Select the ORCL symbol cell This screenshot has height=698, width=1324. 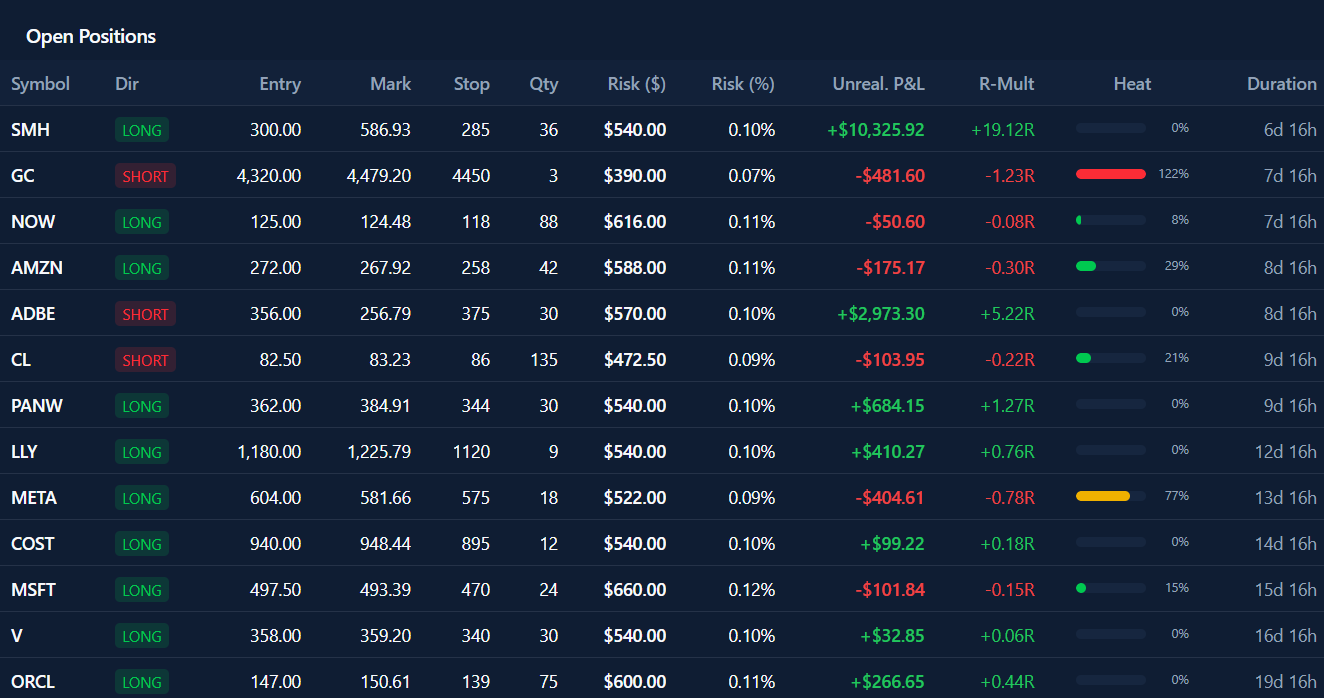[33, 682]
